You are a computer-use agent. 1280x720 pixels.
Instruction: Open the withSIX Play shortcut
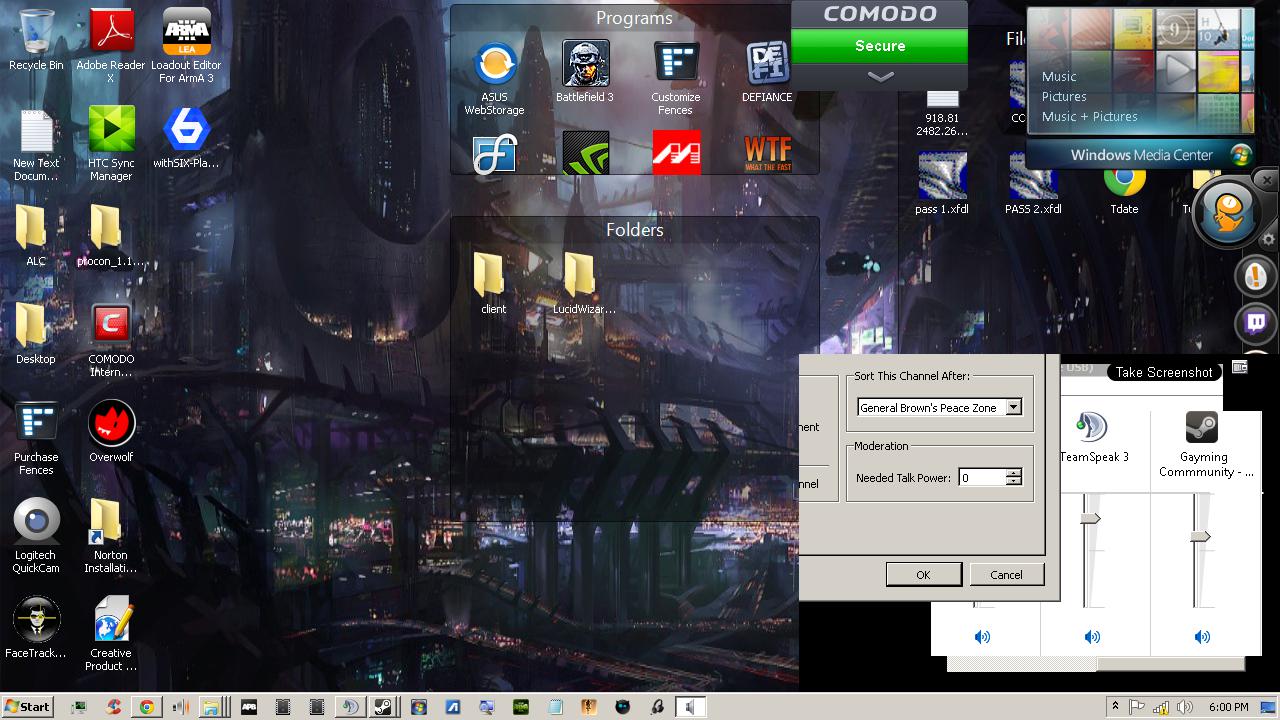pos(186,138)
